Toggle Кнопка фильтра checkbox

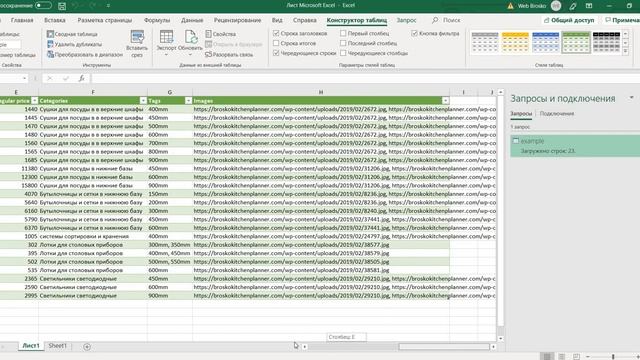coord(415,33)
